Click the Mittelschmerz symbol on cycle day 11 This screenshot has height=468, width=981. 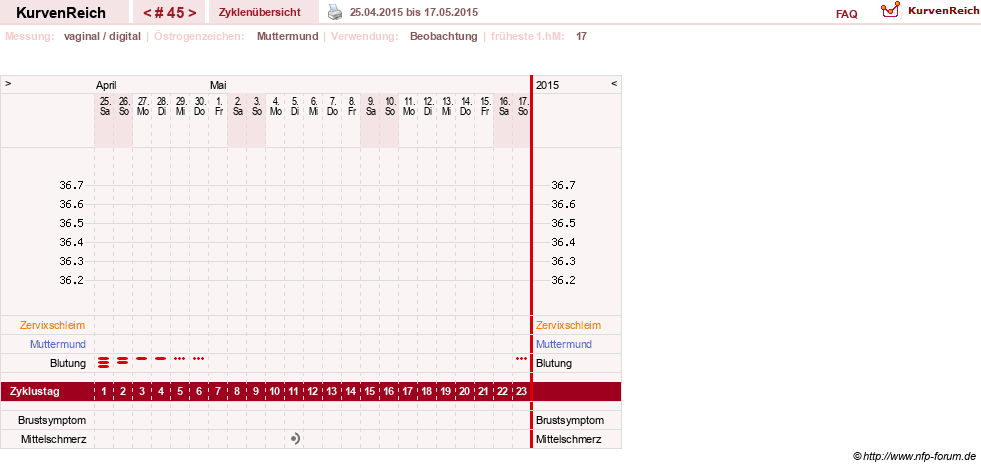click(295, 439)
